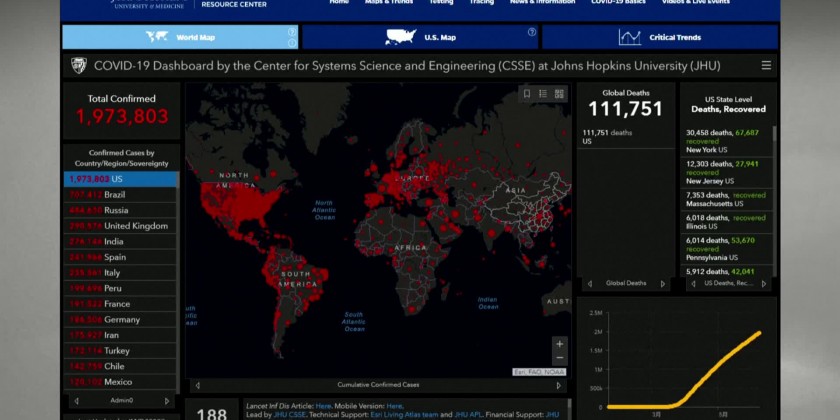Go to next page of Admin0 list

[167, 400]
